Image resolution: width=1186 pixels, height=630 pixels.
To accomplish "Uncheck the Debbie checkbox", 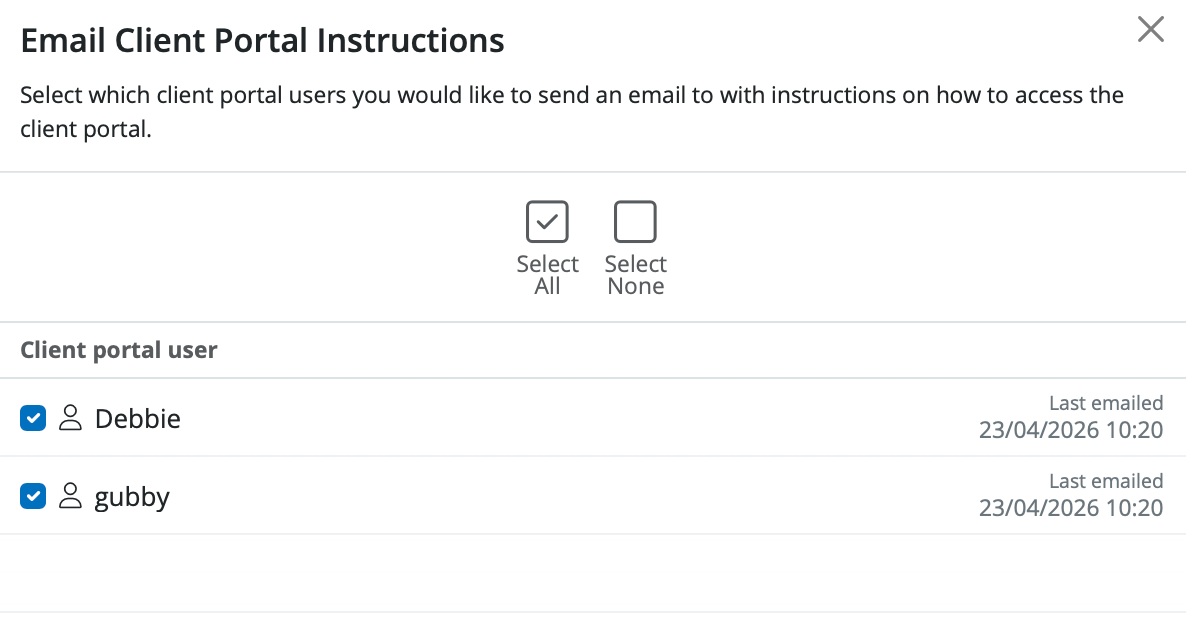I will (33, 418).
